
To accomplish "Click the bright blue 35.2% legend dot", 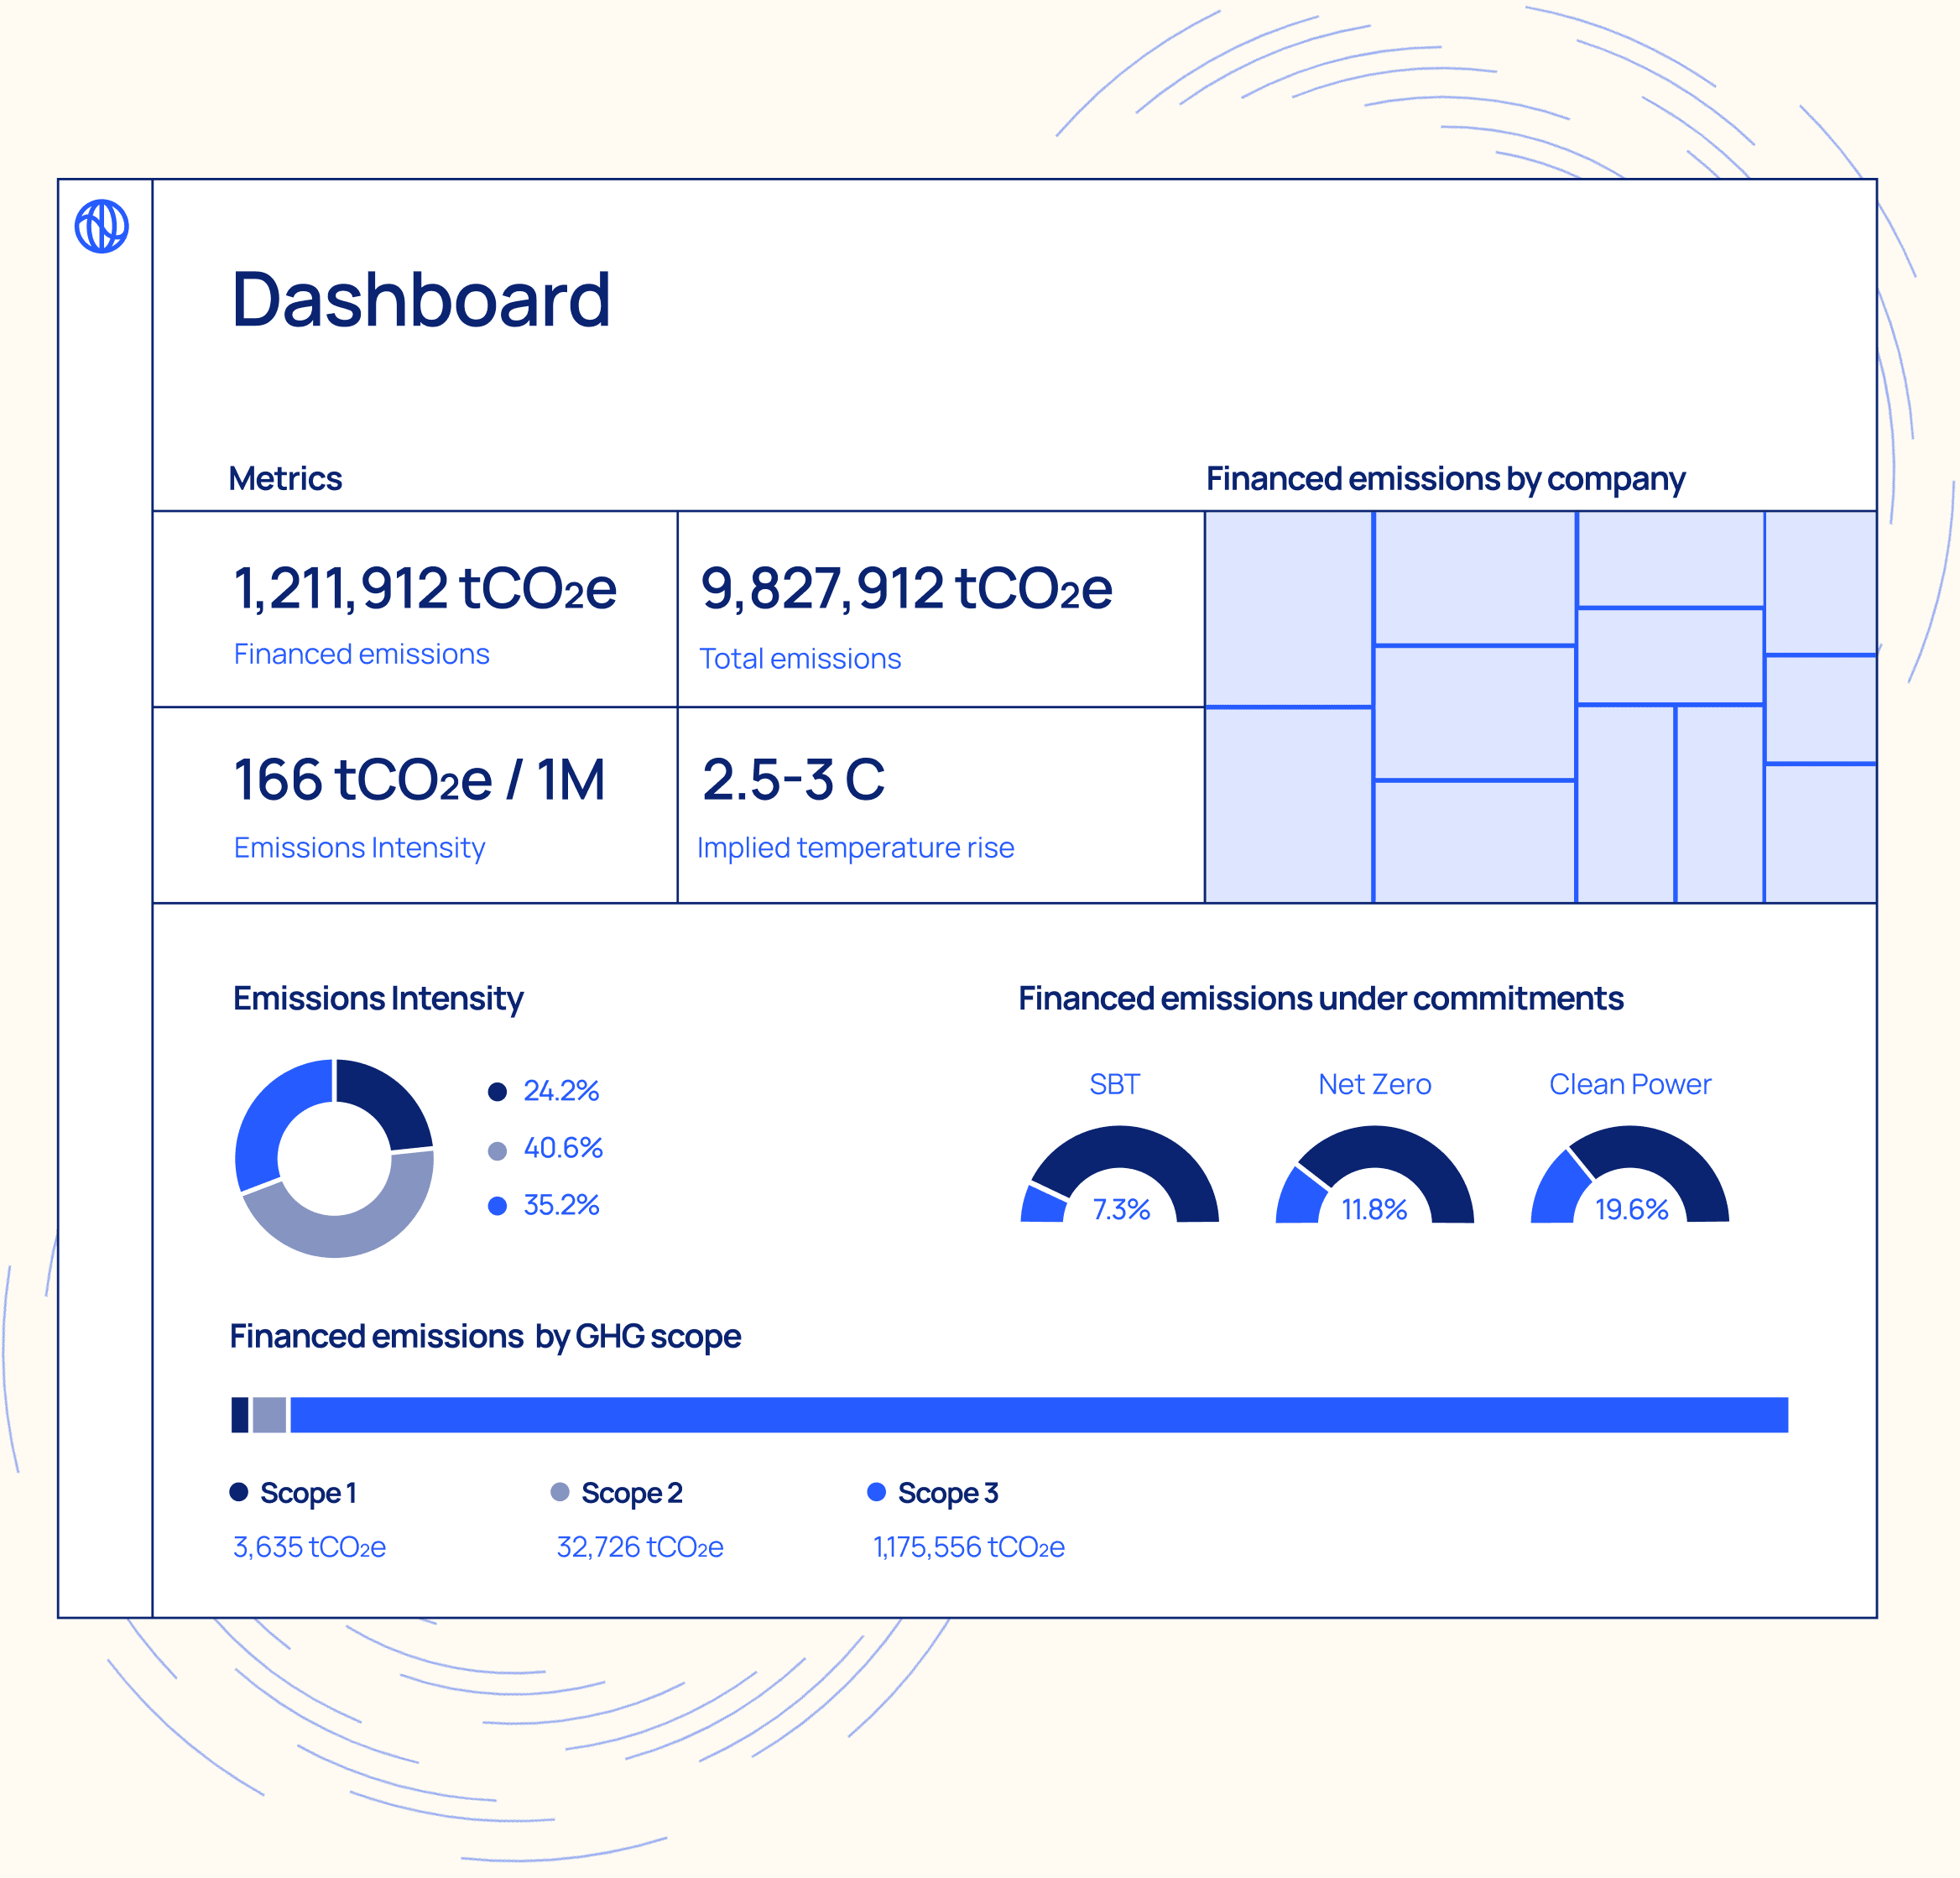I will point(497,1206).
